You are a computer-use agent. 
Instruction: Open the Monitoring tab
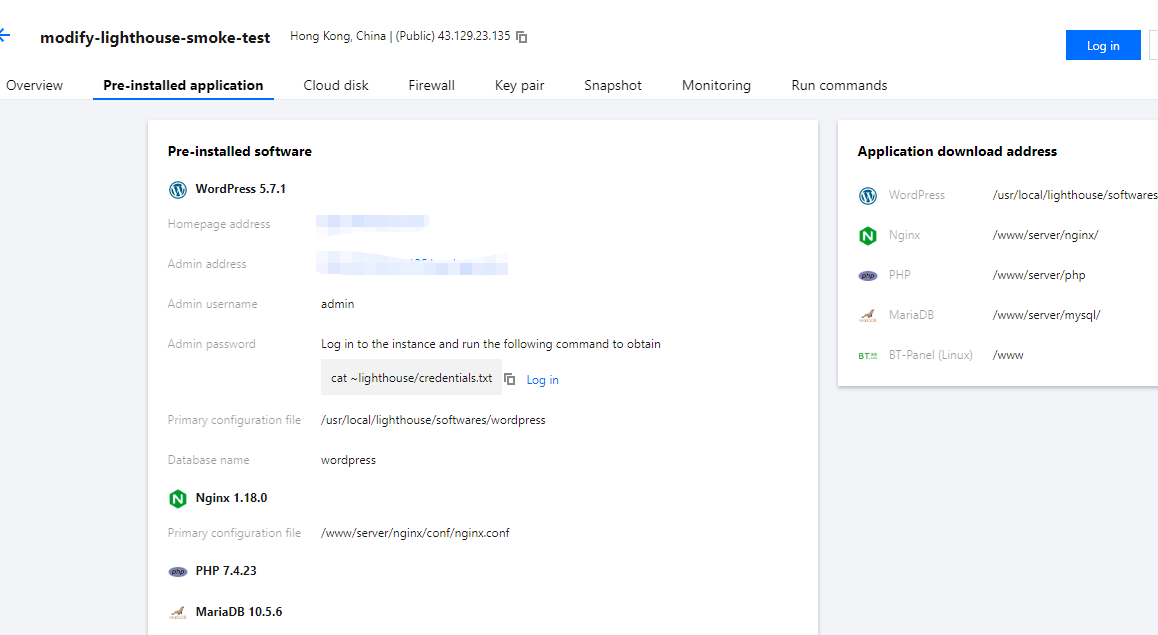(716, 85)
